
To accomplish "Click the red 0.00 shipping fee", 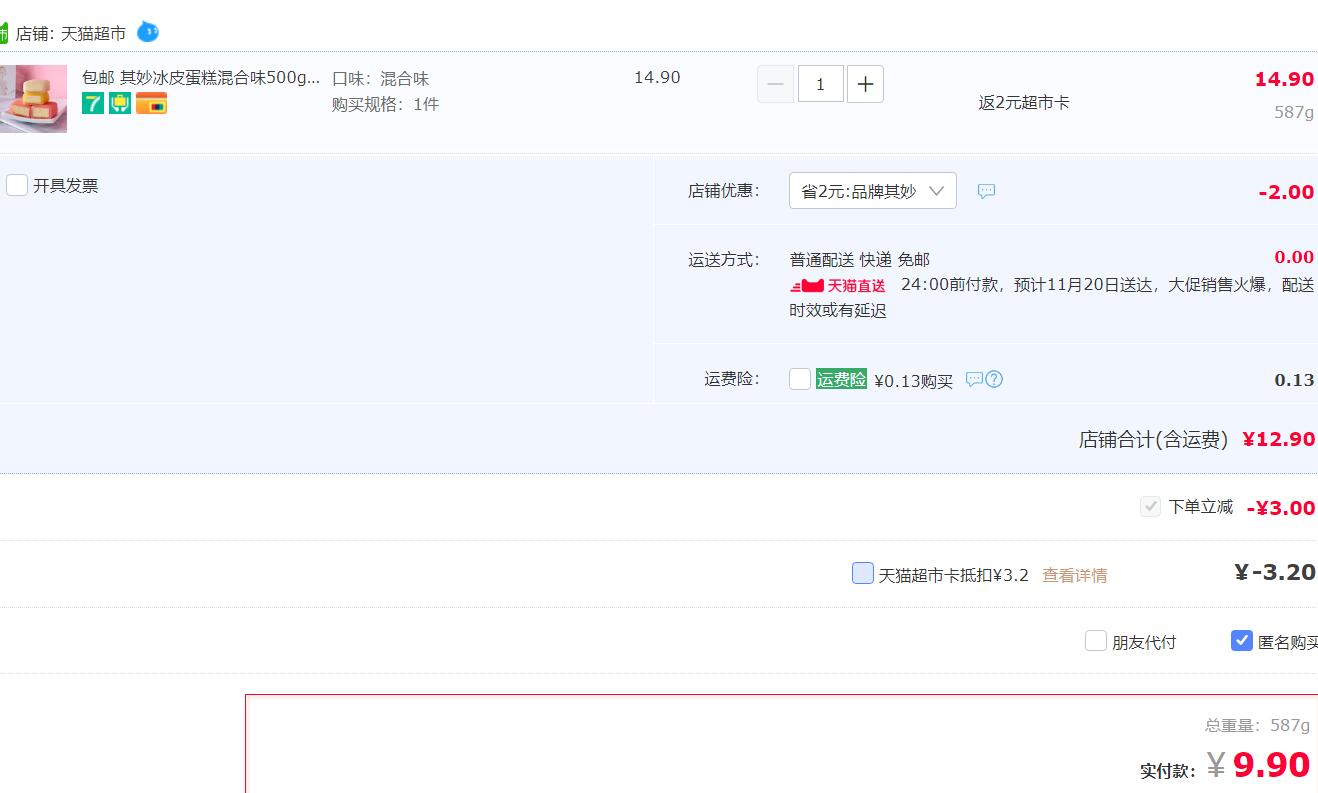I will pyautogui.click(x=1294, y=257).
